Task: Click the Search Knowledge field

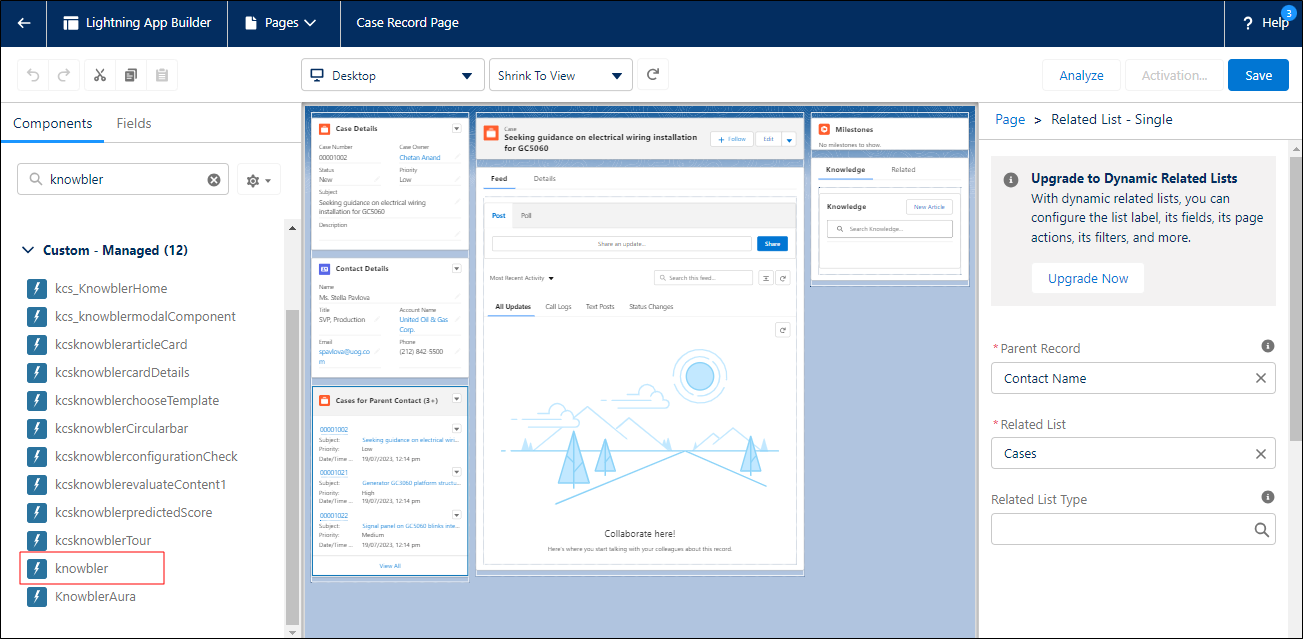Action: click(890, 229)
